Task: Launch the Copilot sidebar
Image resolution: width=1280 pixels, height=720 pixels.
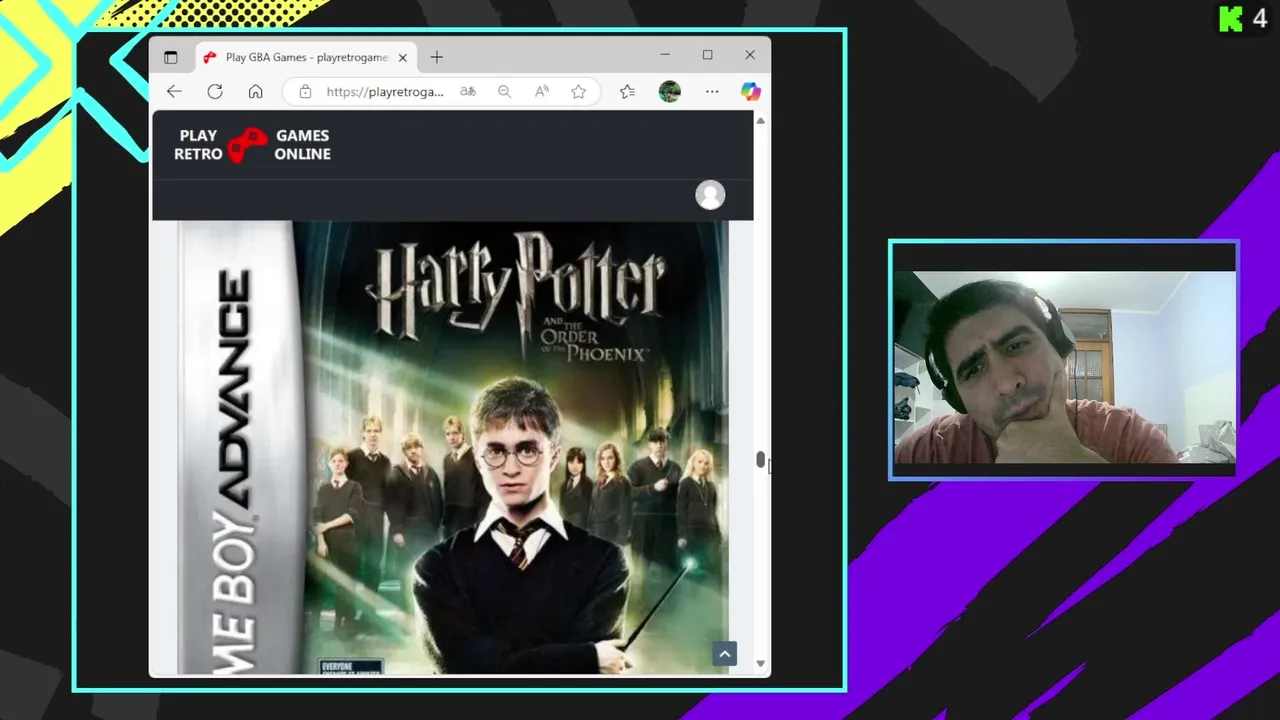Action: 751,91
